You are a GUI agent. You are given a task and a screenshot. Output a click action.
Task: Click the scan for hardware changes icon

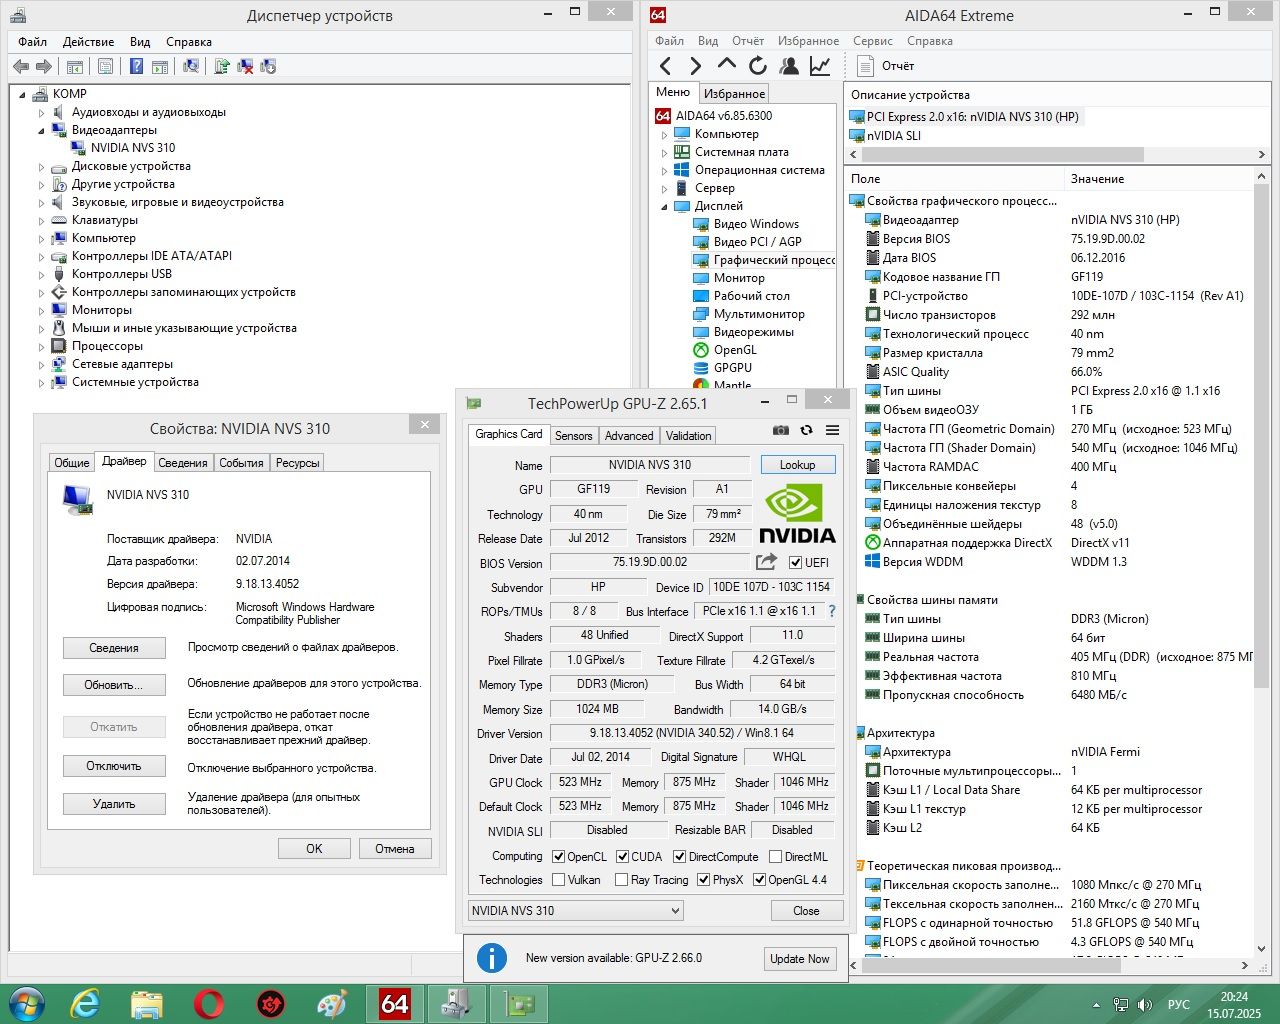[x=191, y=66]
